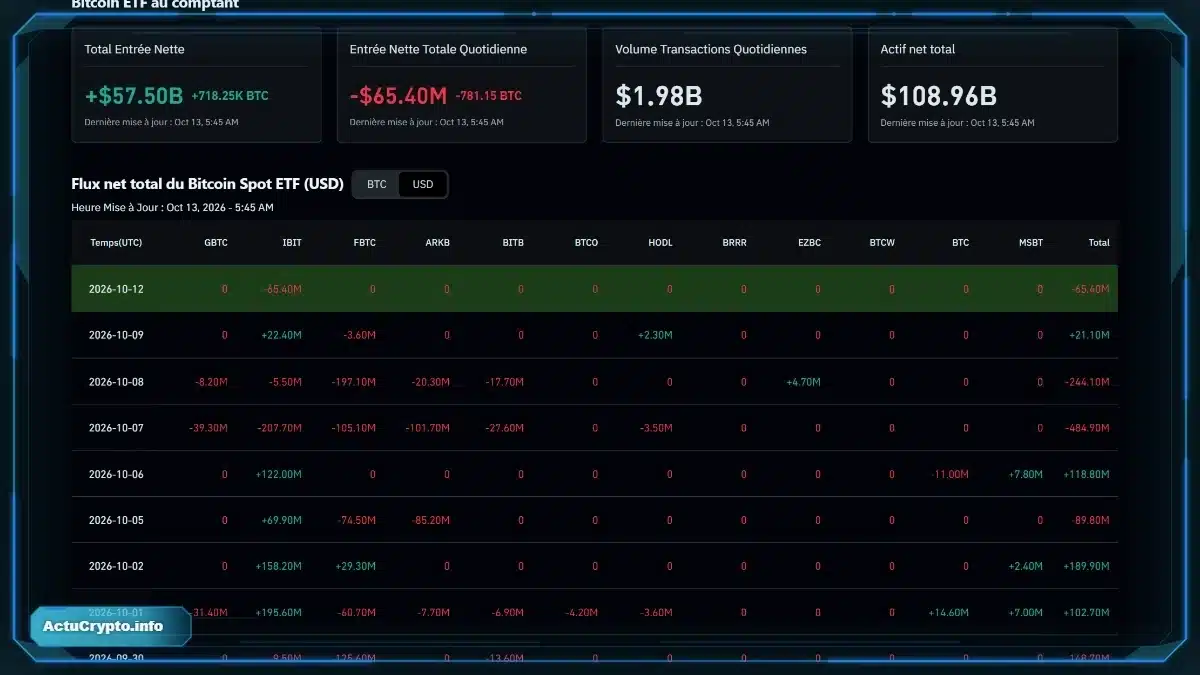Click the BTC column header in the table
The width and height of the screenshot is (1200, 675).
pos(960,243)
